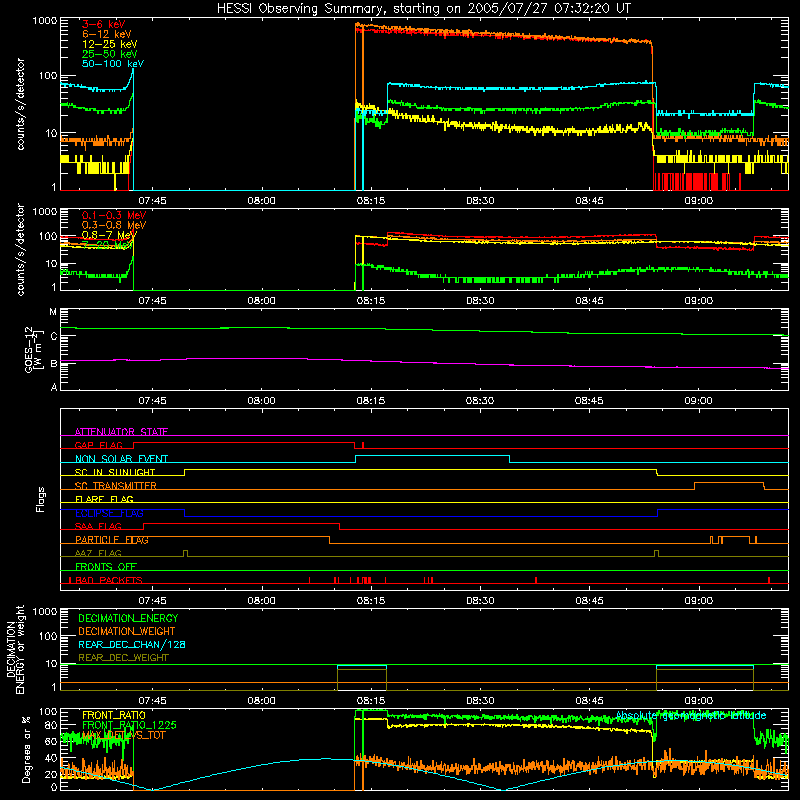Click the ECLIPSE_FLAG label
The width and height of the screenshot is (800, 800).
coord(109,513)
